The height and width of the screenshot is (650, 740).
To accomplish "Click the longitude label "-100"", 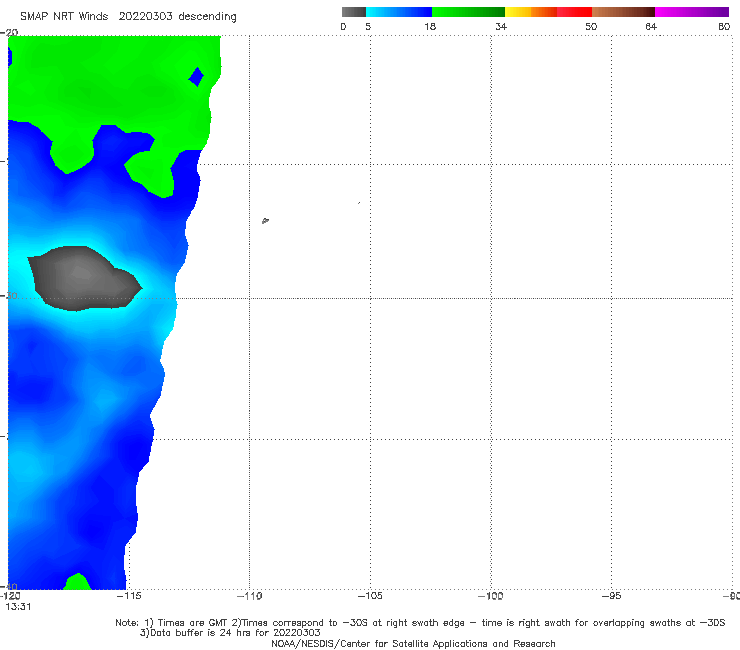I will (490, 596).
